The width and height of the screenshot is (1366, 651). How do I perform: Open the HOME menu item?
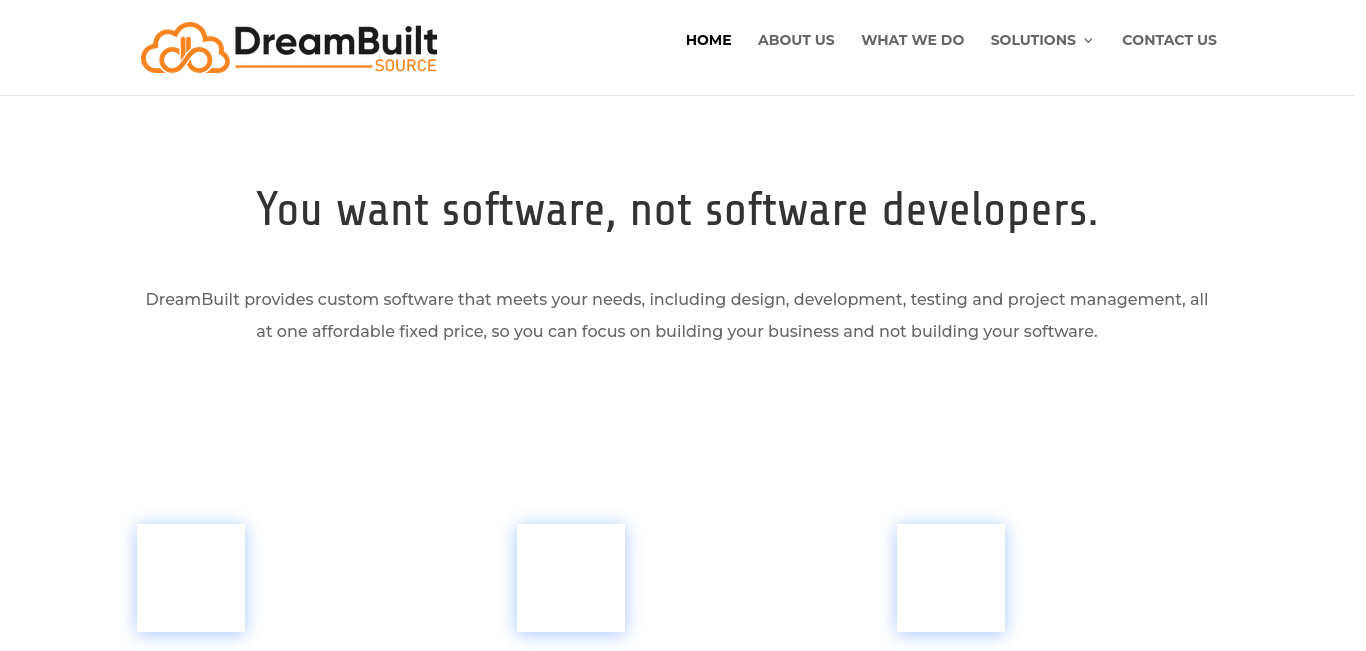[708, 40]
